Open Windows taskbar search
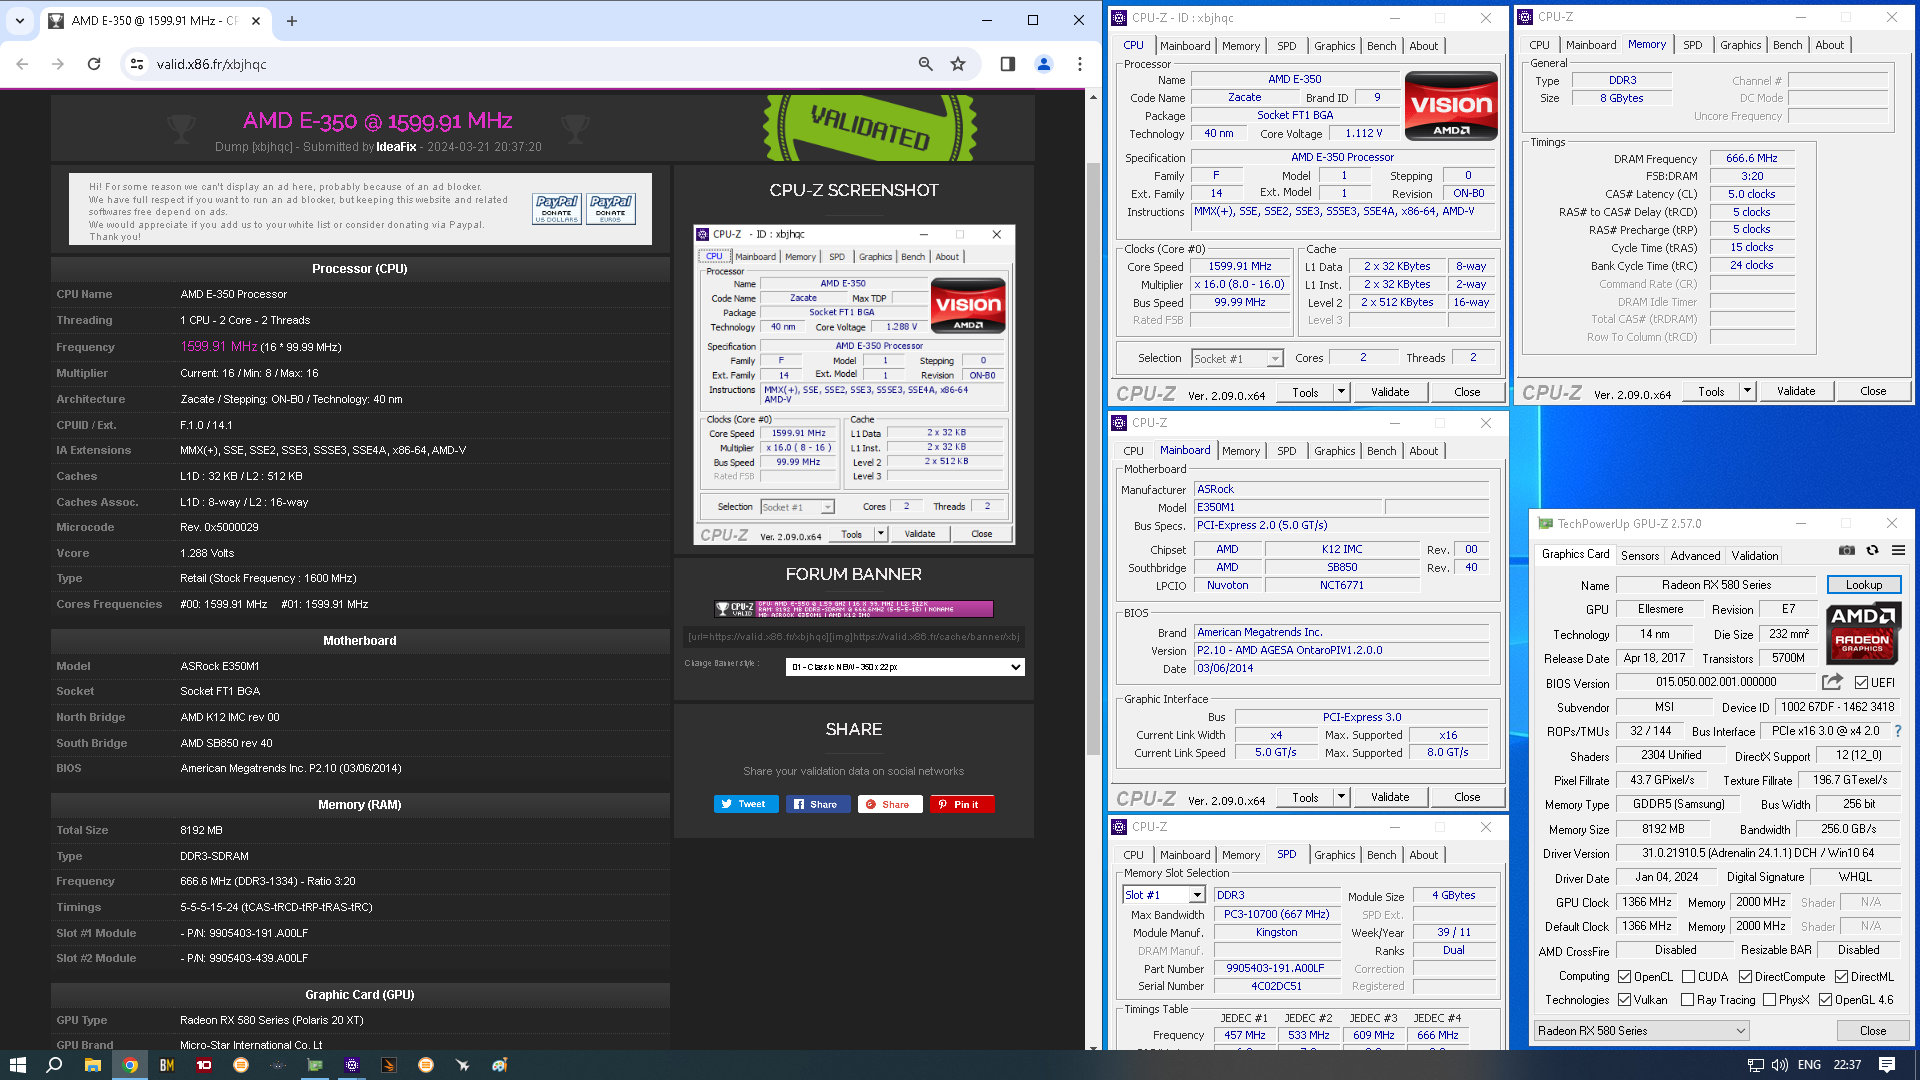This screenshot has width=1920, height=1080. coord(54,1065)
